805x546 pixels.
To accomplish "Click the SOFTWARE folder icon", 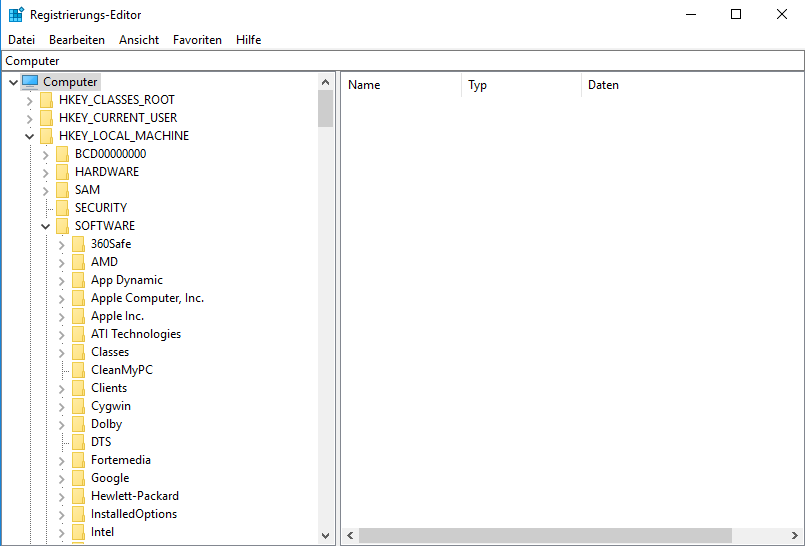I will (x=62, y=225).
